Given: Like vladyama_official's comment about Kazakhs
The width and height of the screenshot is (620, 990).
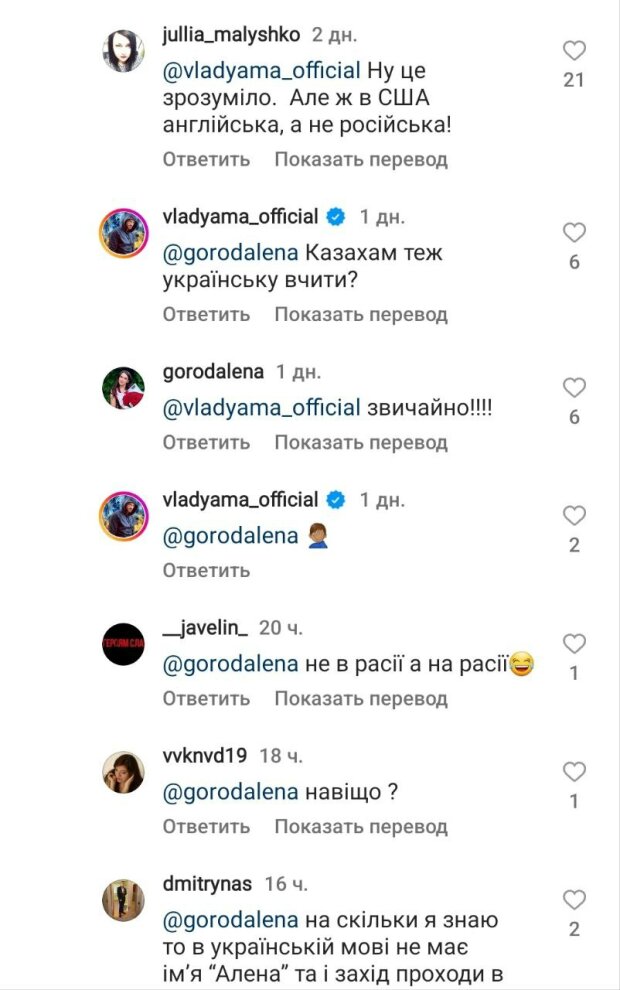Looking at the screenshot, I should (x=573, y=234).
